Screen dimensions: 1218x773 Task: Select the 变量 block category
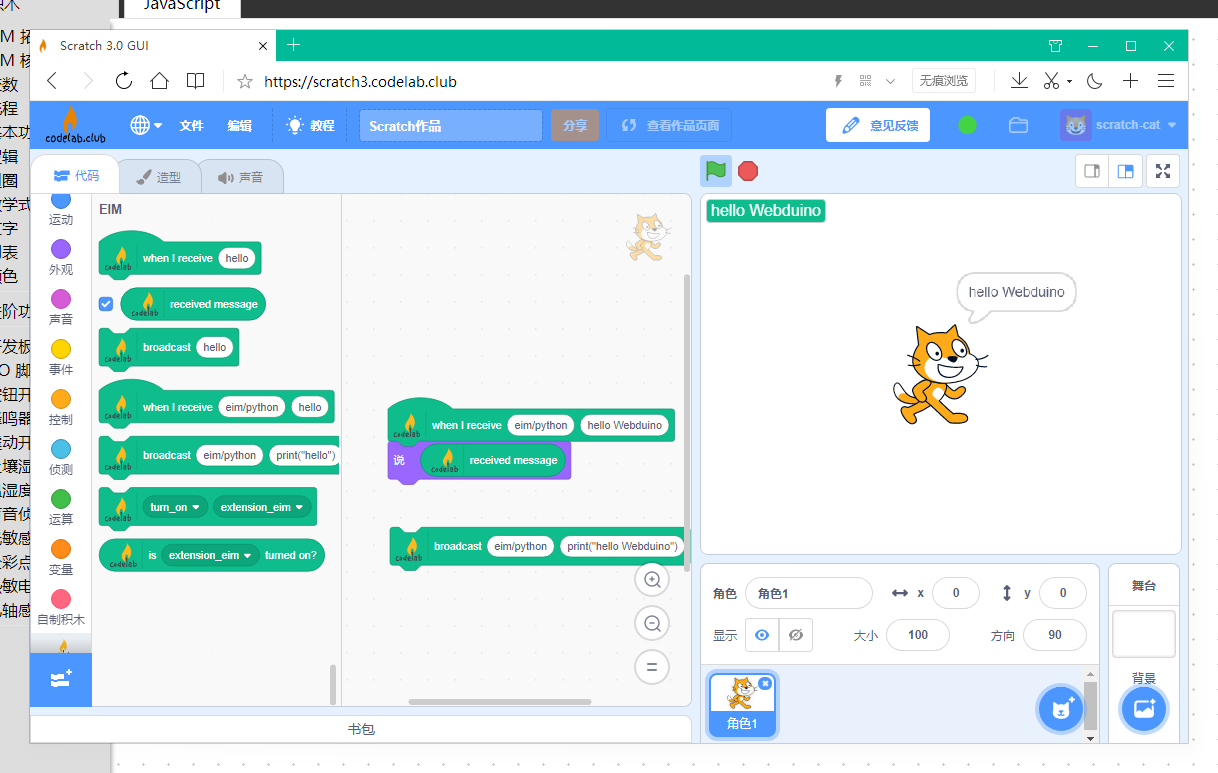[61, 556]
